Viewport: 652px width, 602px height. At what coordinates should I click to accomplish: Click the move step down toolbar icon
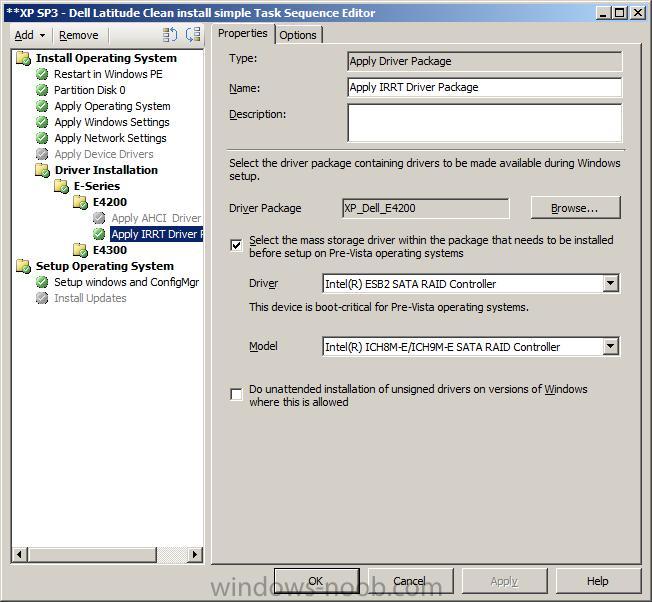click(193, 35)
